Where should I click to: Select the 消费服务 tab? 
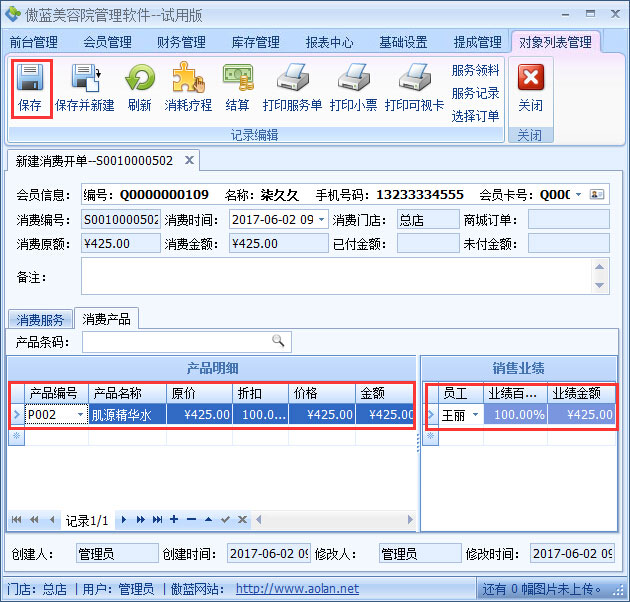(40, 320)
